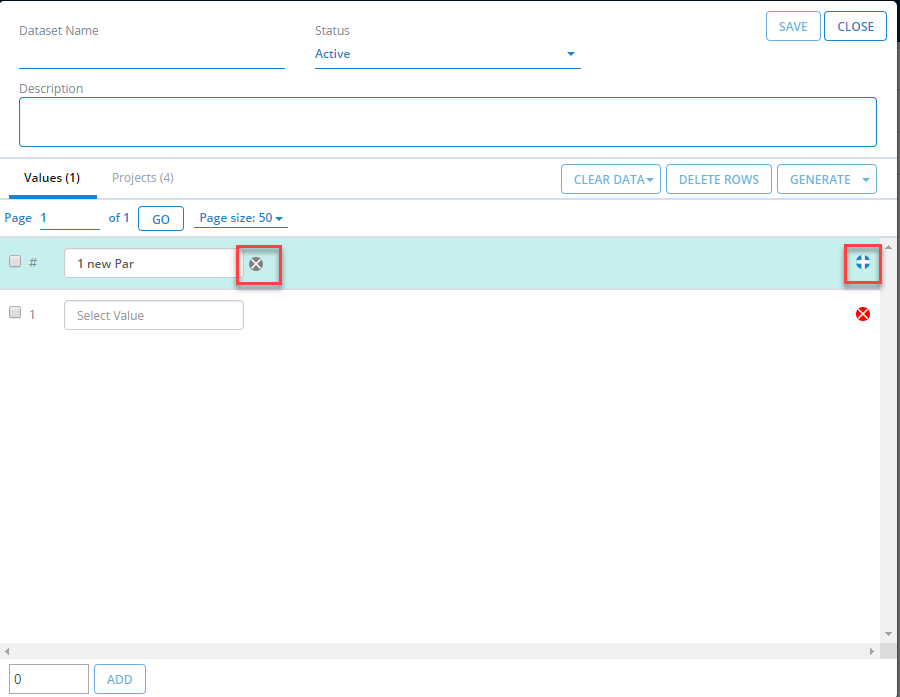This screenshot has width=900, height=697.
Task: Remove row 1 with the red delete icon
Action: [x=862, y=313]
